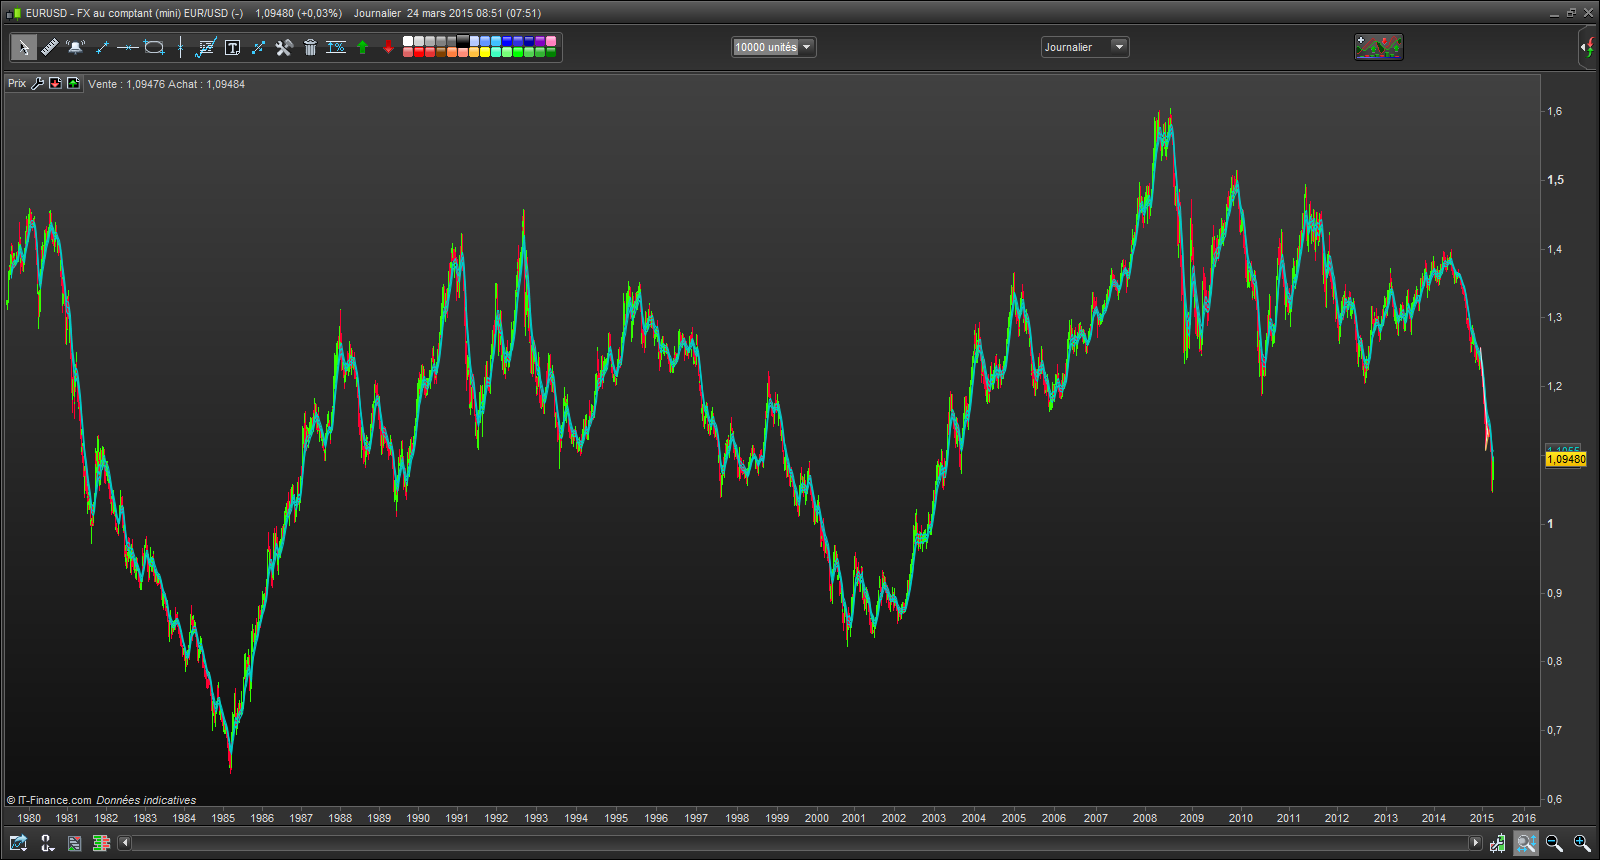Pick the bright red color swatch
Screen dimensions: 1600x860
pos(419,52)
